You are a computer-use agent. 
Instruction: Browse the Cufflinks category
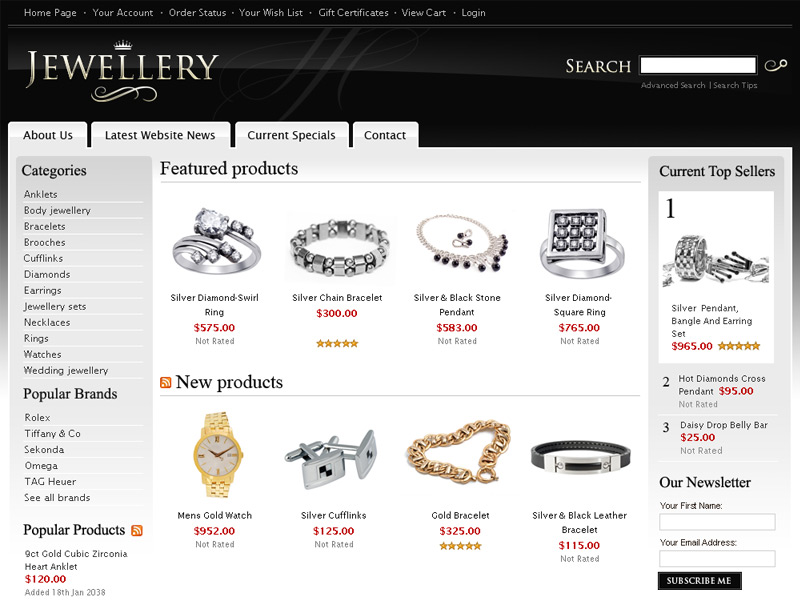coord(43,258)
